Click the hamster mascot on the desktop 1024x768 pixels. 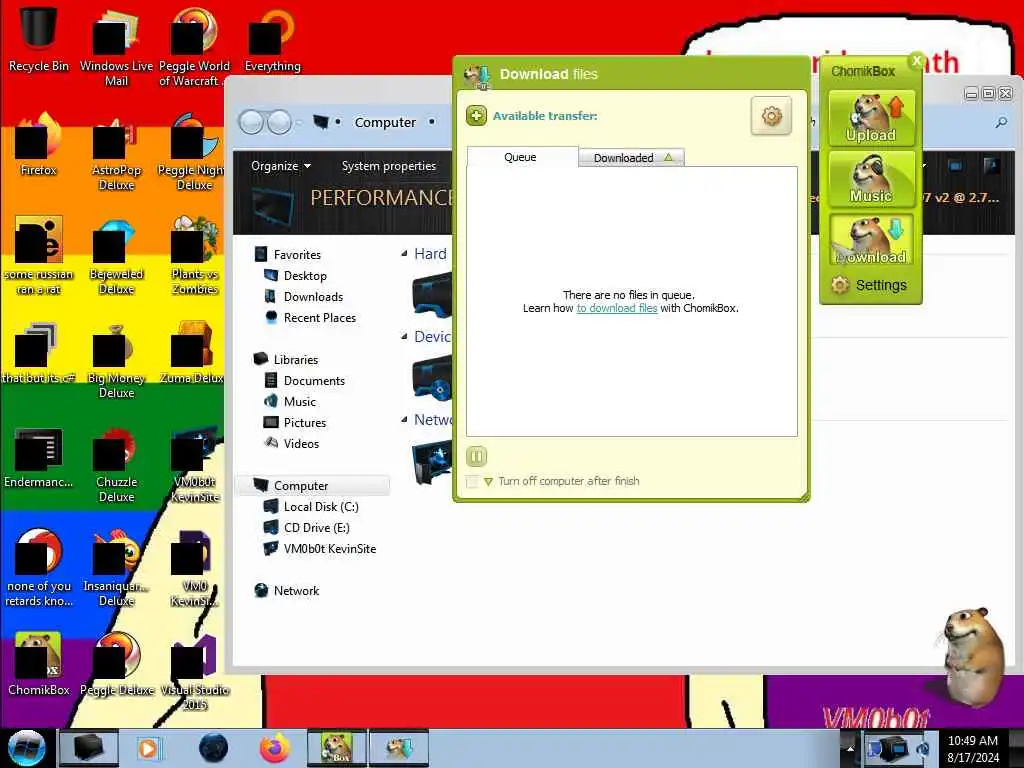point(973,656)
